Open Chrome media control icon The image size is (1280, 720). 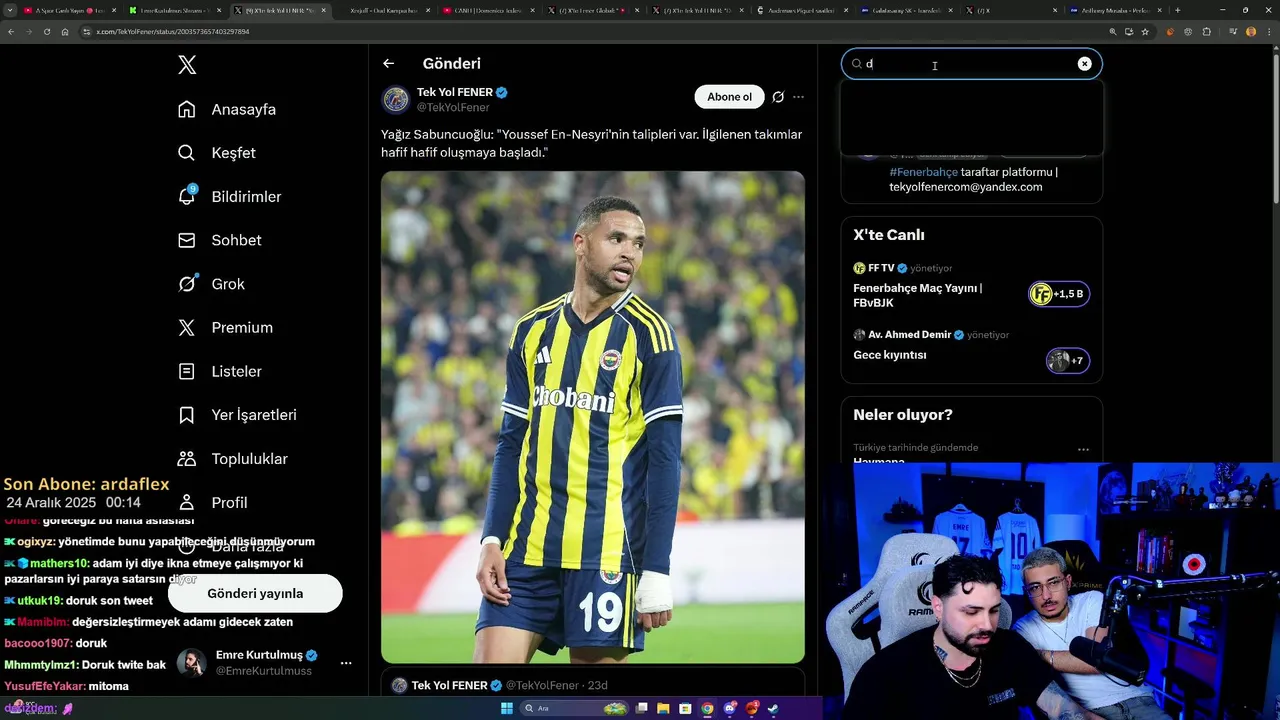click(x=1232, y=32)
